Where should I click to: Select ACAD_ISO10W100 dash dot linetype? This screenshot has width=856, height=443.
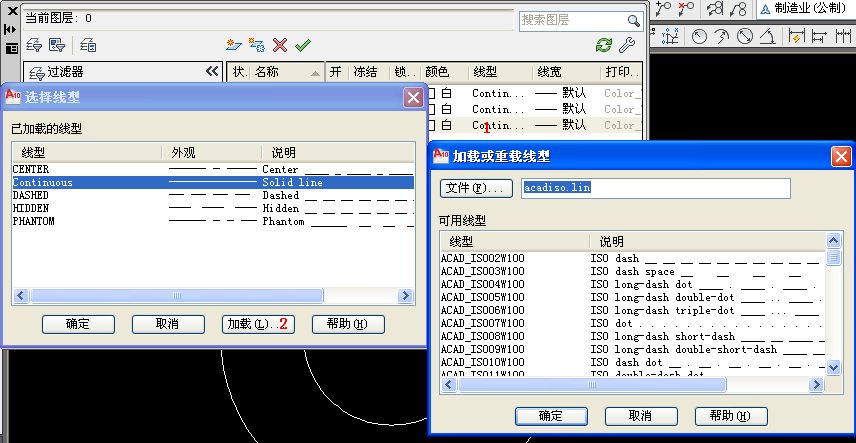(x=632, y=362)
